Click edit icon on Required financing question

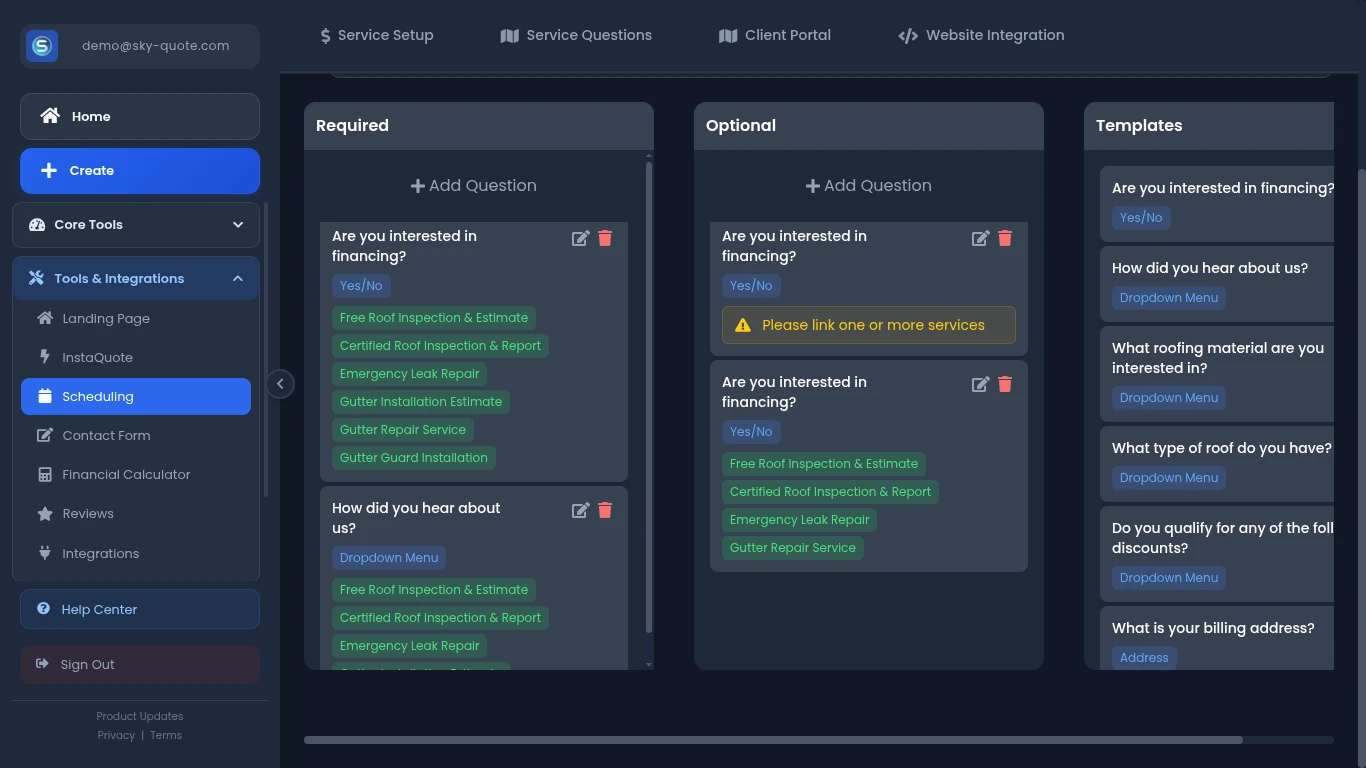click(x=580, y=238)
